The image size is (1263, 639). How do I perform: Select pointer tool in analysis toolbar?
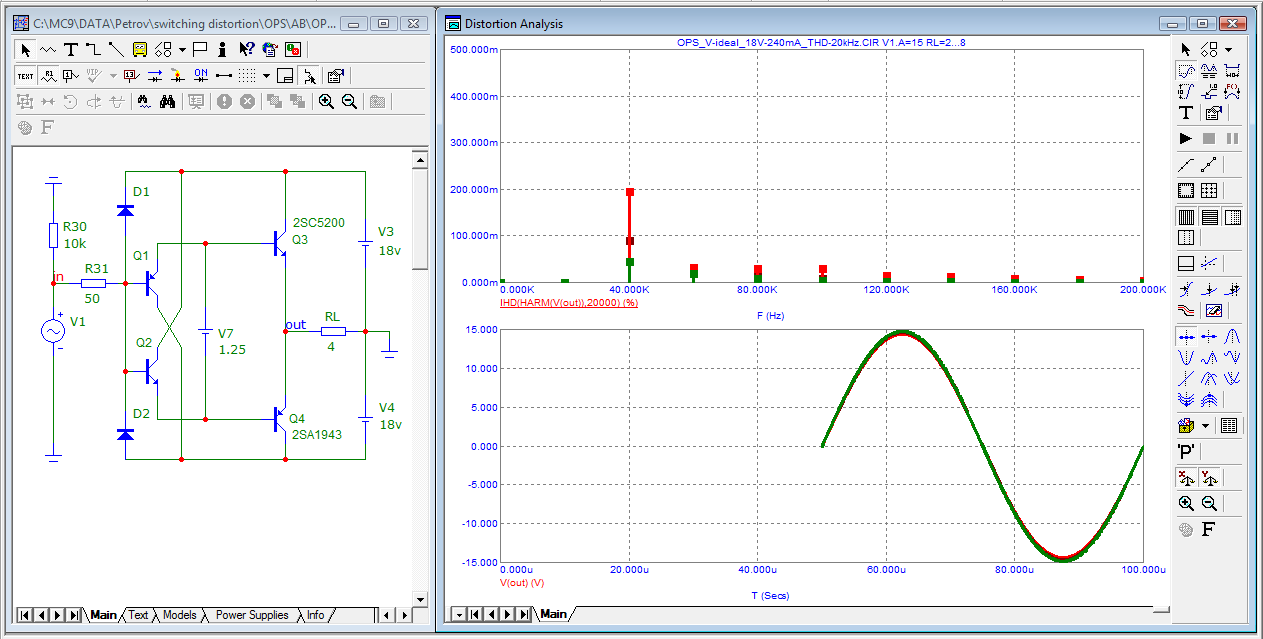click(1186, 49)
